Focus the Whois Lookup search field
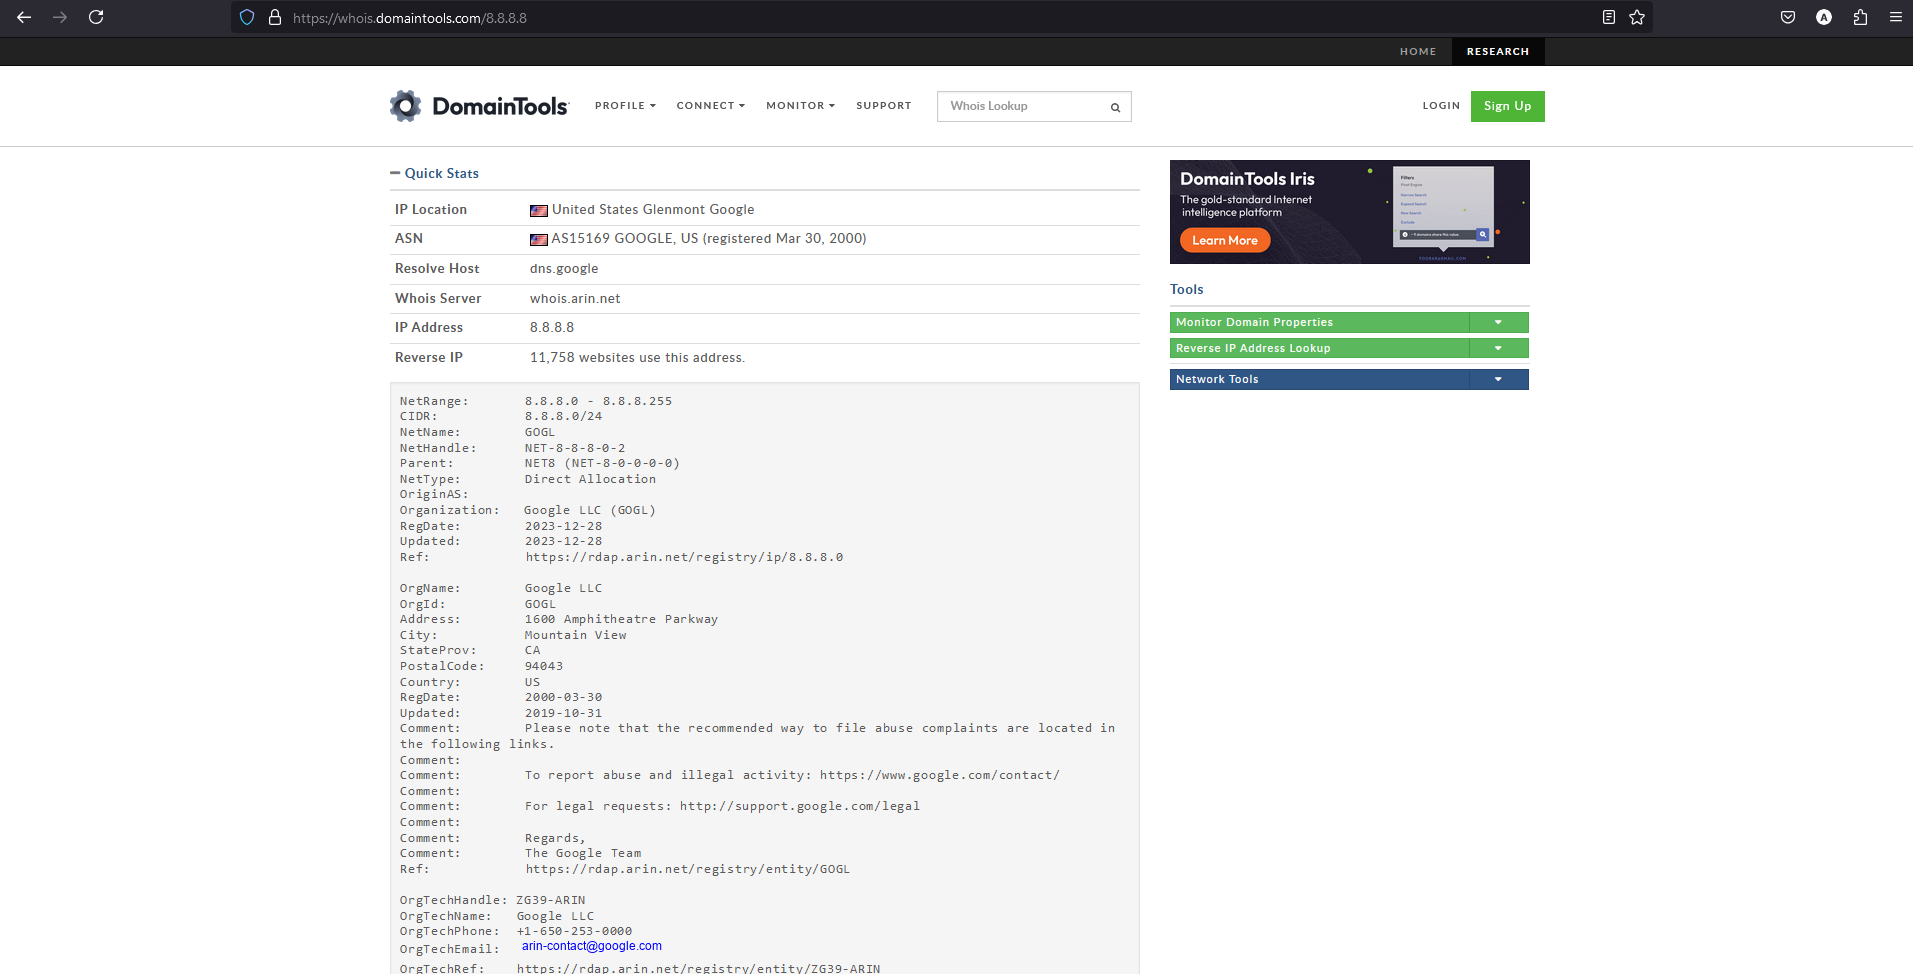This screenshot has width=1913, height=974. click(x=1020, y=106)
